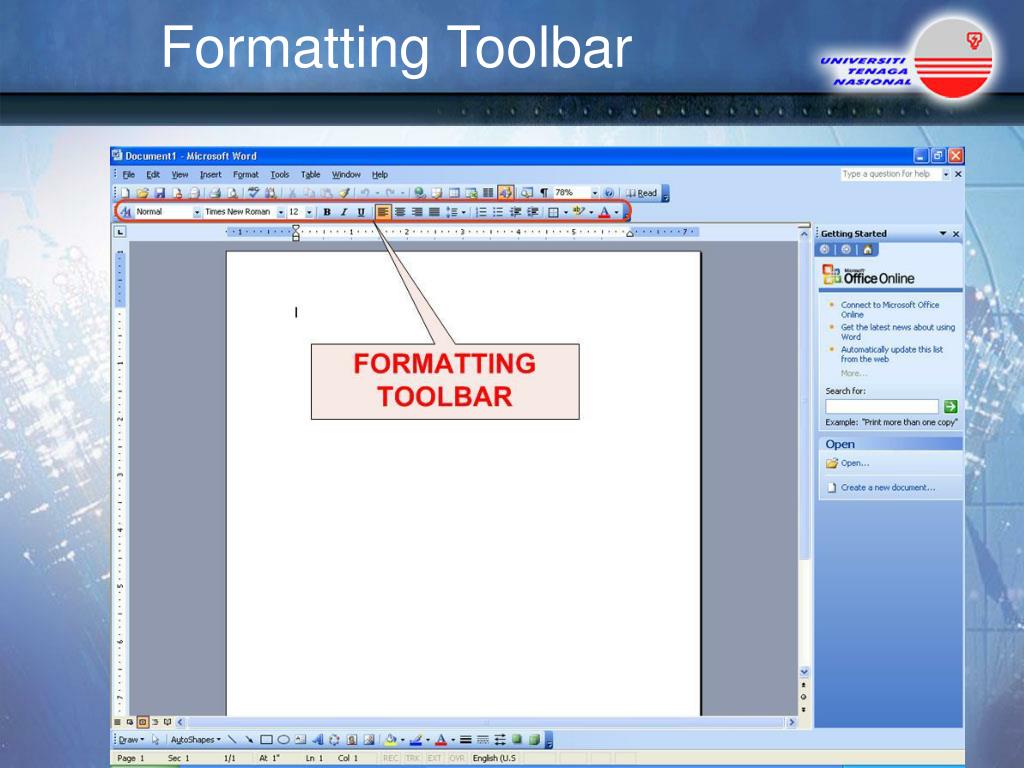Click the Format Painter brush icon

click(344, 193)
